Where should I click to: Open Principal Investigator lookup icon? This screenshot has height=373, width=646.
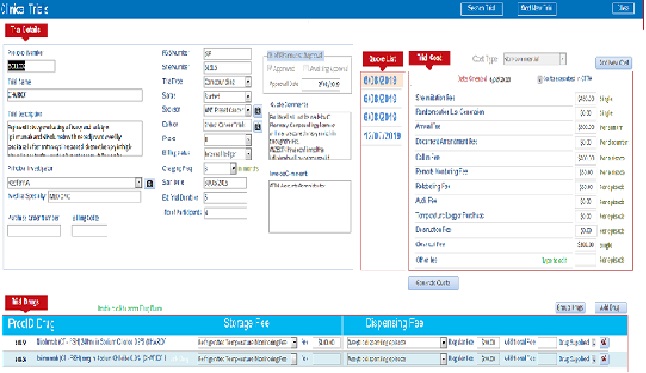150,183
